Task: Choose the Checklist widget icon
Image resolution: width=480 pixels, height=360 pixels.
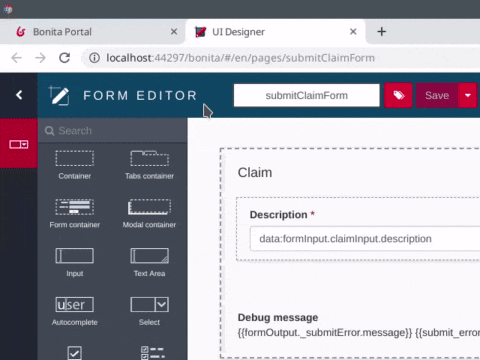Action: (x=152, y=353)
